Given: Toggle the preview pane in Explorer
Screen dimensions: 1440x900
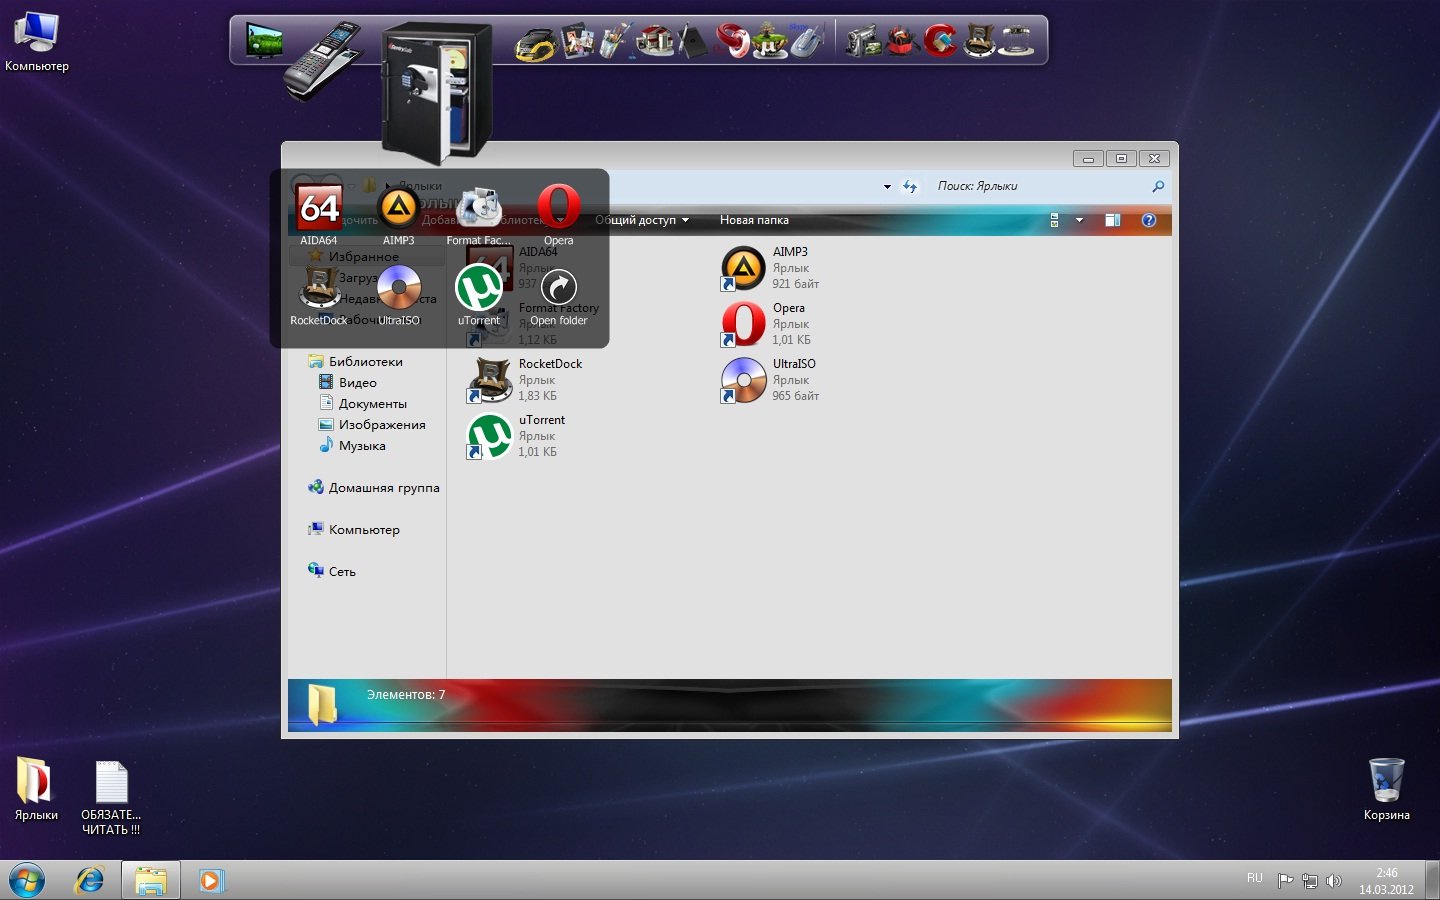Looking at the screenshot, I should [x=1112, y=220].
